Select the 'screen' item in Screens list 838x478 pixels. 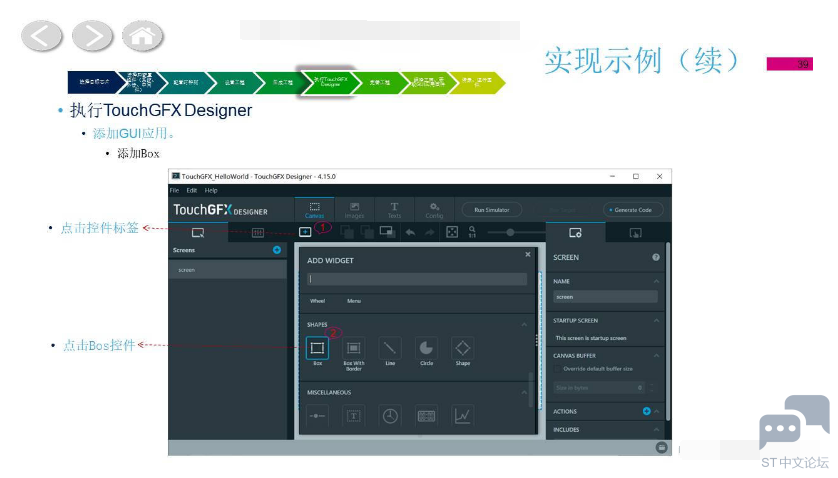tap(228, 270)
